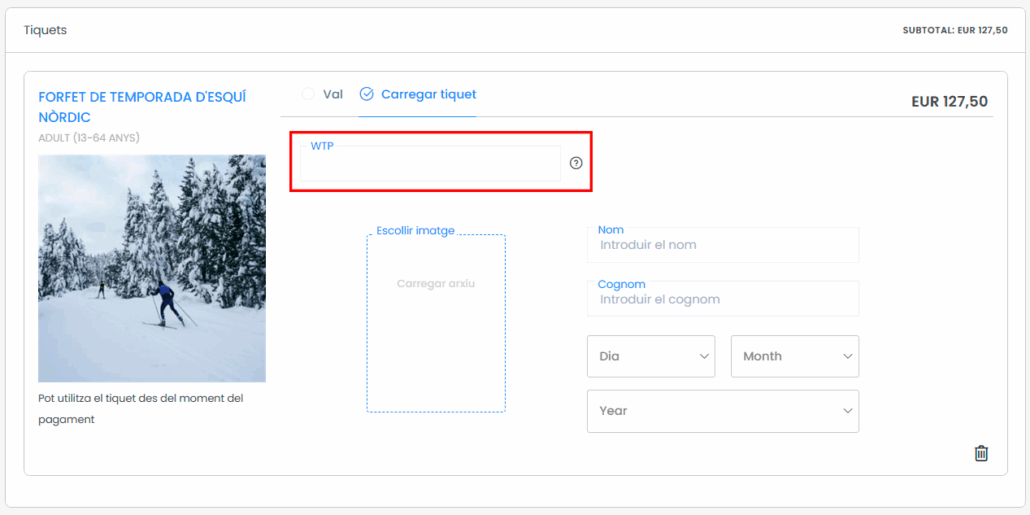
Task: Click the Tiquets section header
Action: point(45,30)
